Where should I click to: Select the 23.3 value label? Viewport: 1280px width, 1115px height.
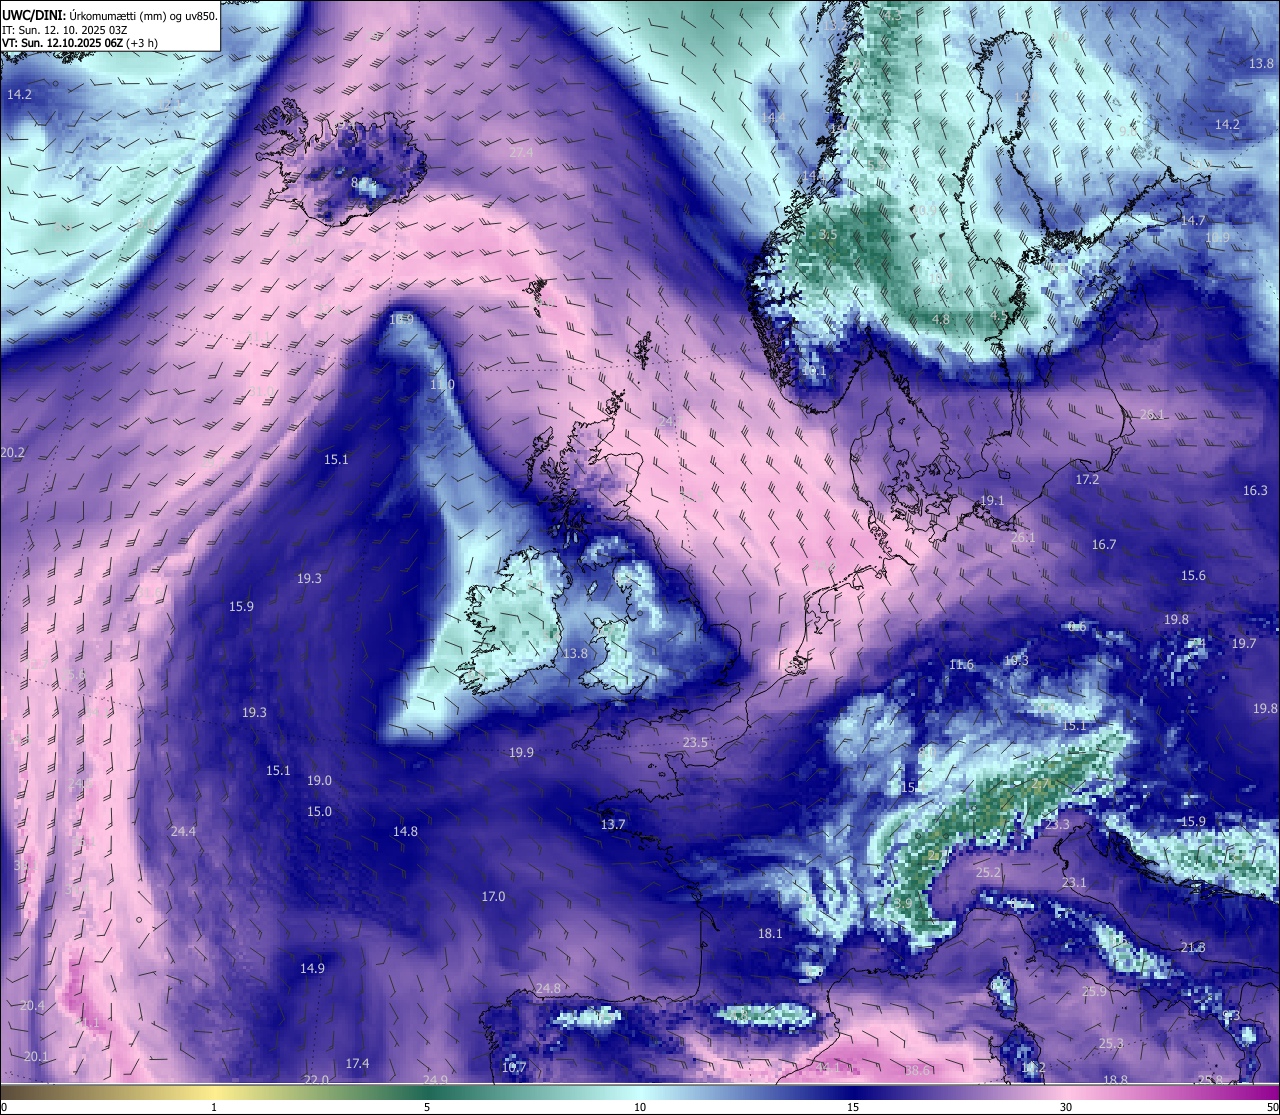coord(1057,825)
